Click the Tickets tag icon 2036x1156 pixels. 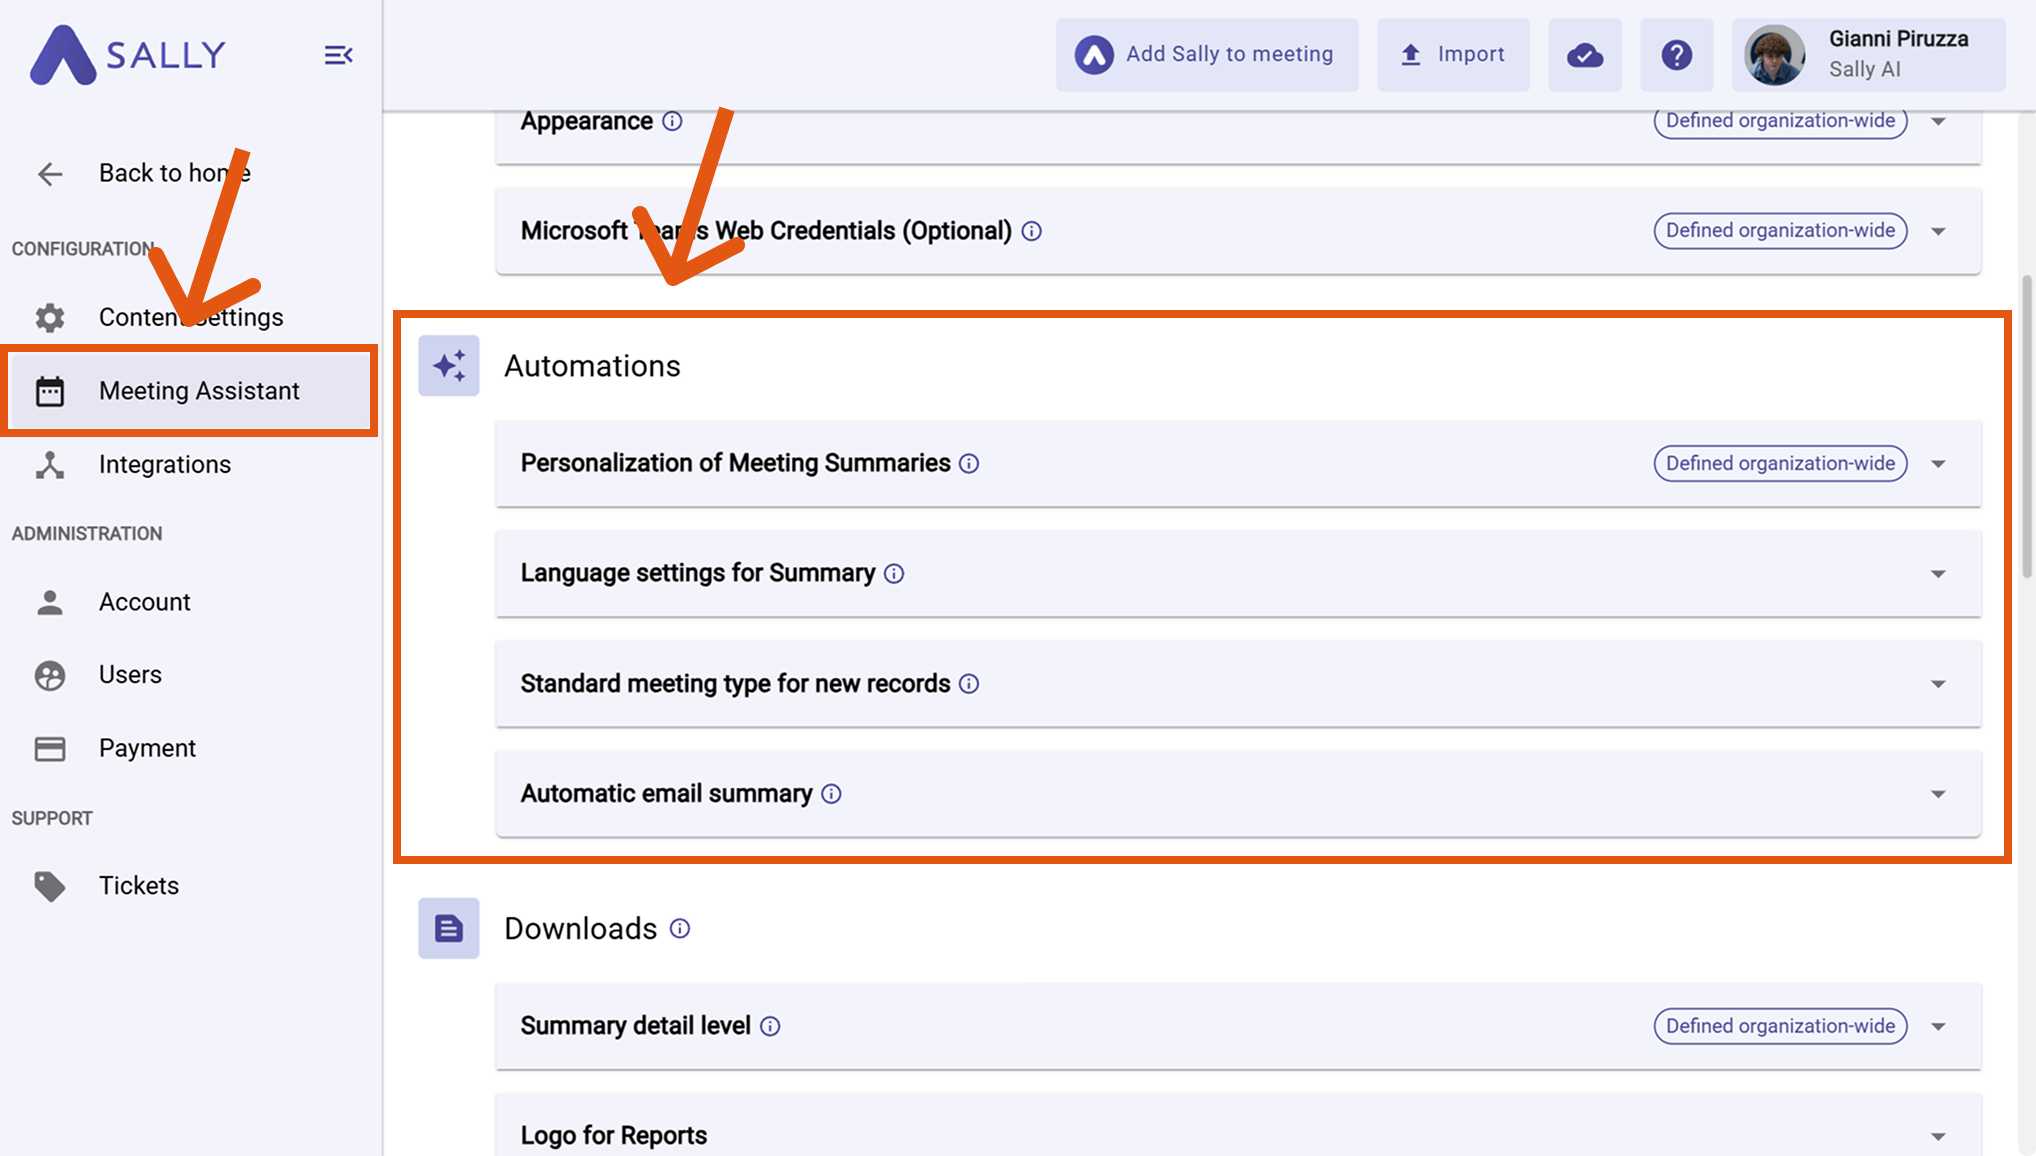(x=50, y=885)
